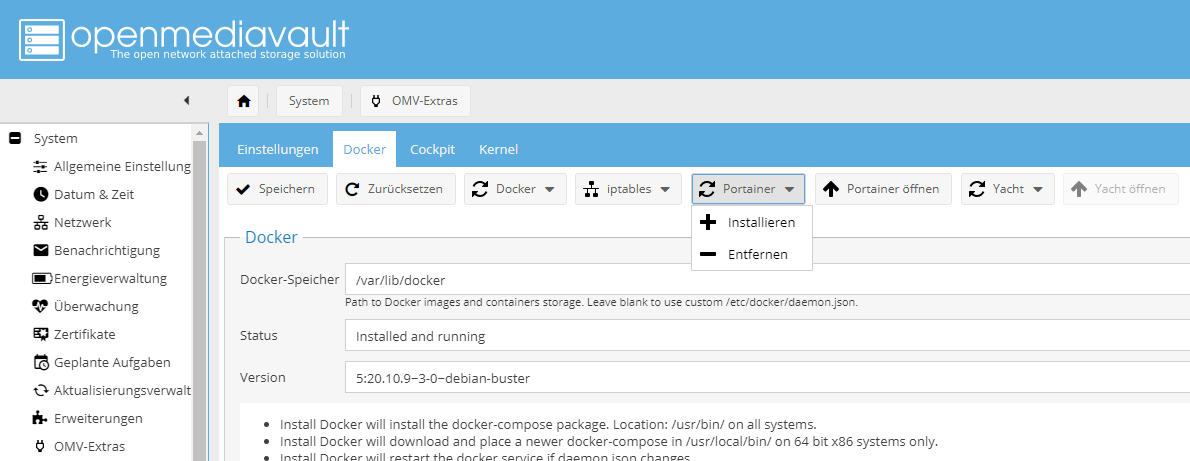Open Überwachung in the sidebar
Viewport: 1190px width, 461px height.
pyautogui.click(x=96, y=306)
